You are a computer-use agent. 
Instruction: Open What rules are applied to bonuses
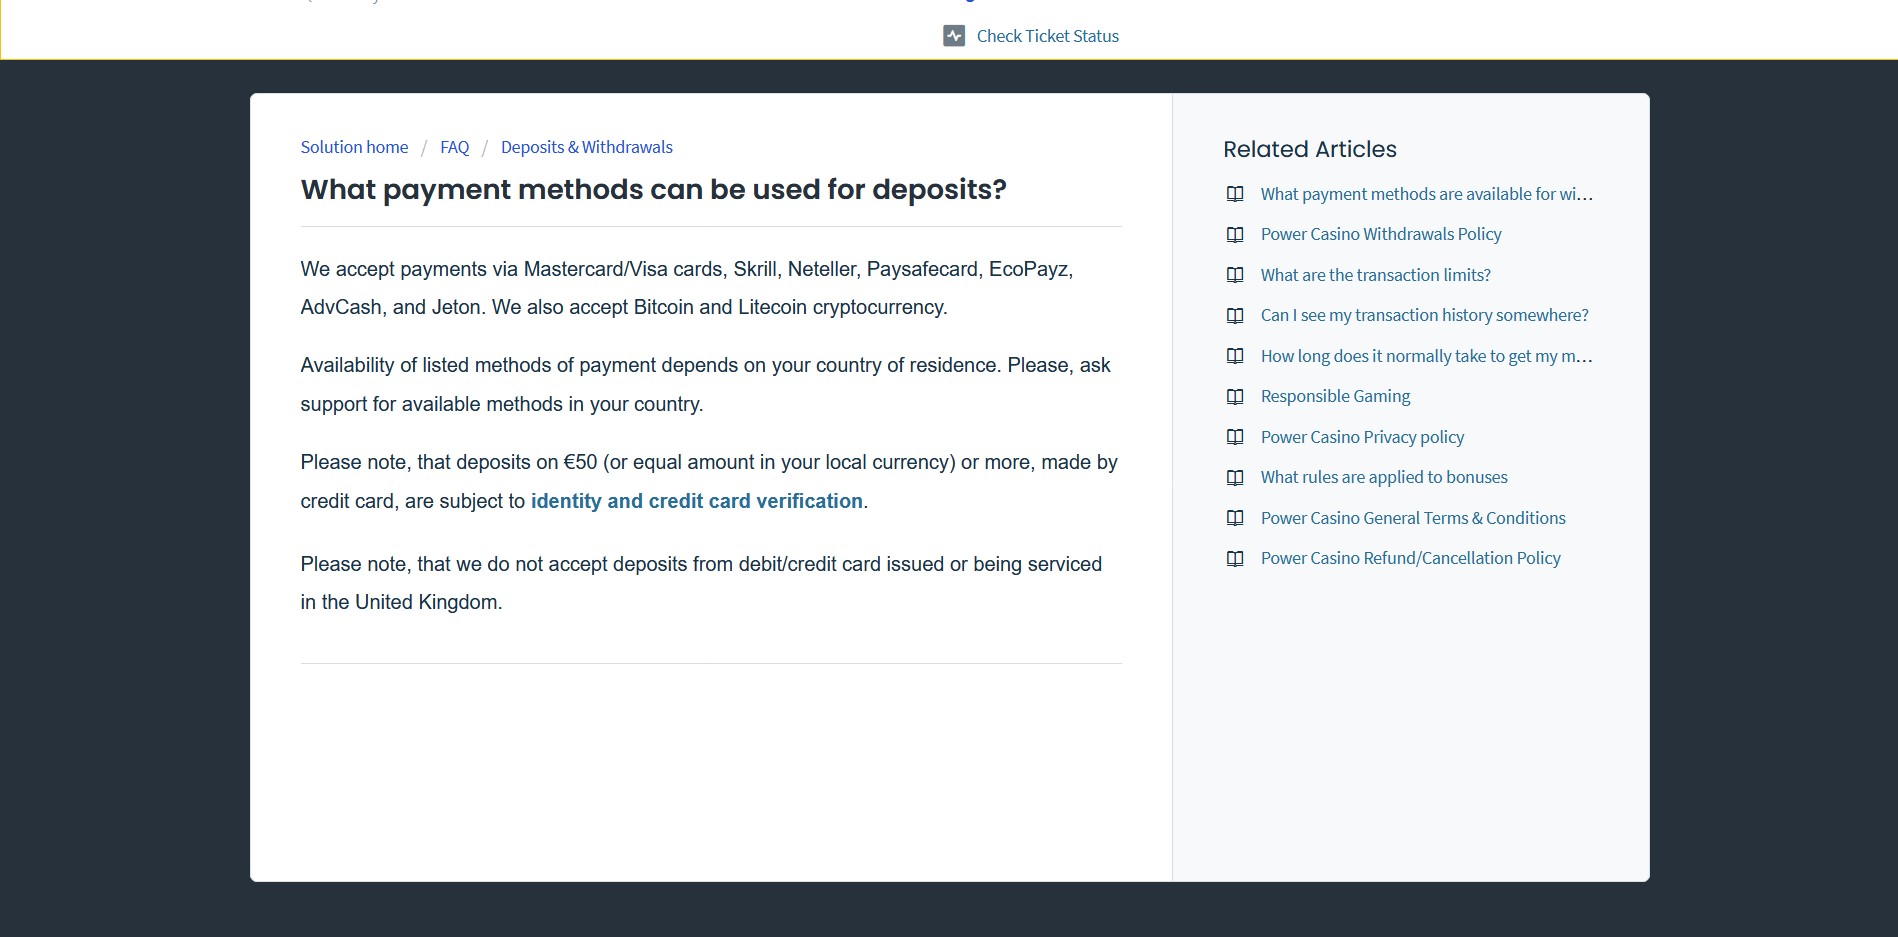click(x=1384, y=477)
